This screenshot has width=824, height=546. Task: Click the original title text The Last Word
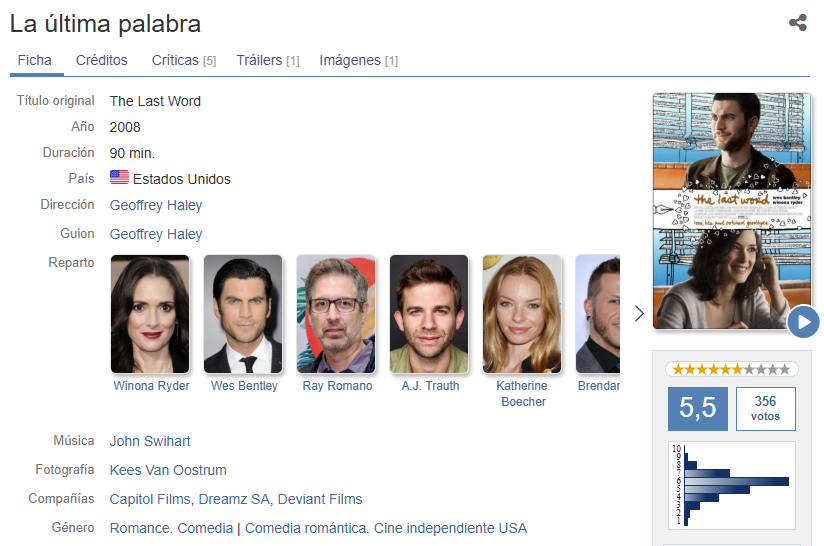coord(155,101)
